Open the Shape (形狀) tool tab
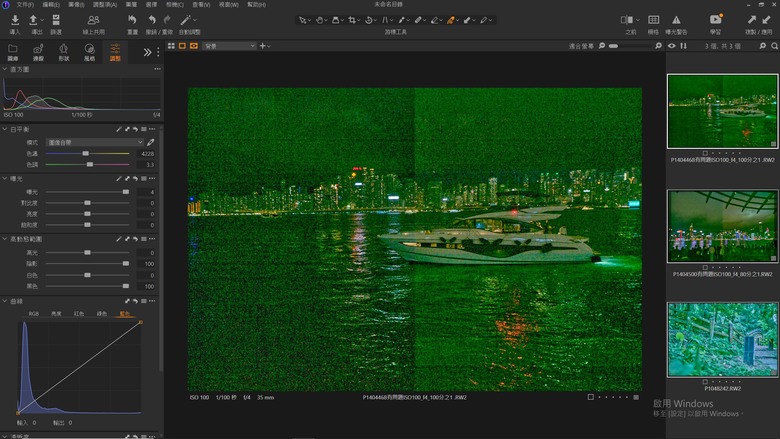The width and height of the screenshot is (780, 439). (64, 52)
